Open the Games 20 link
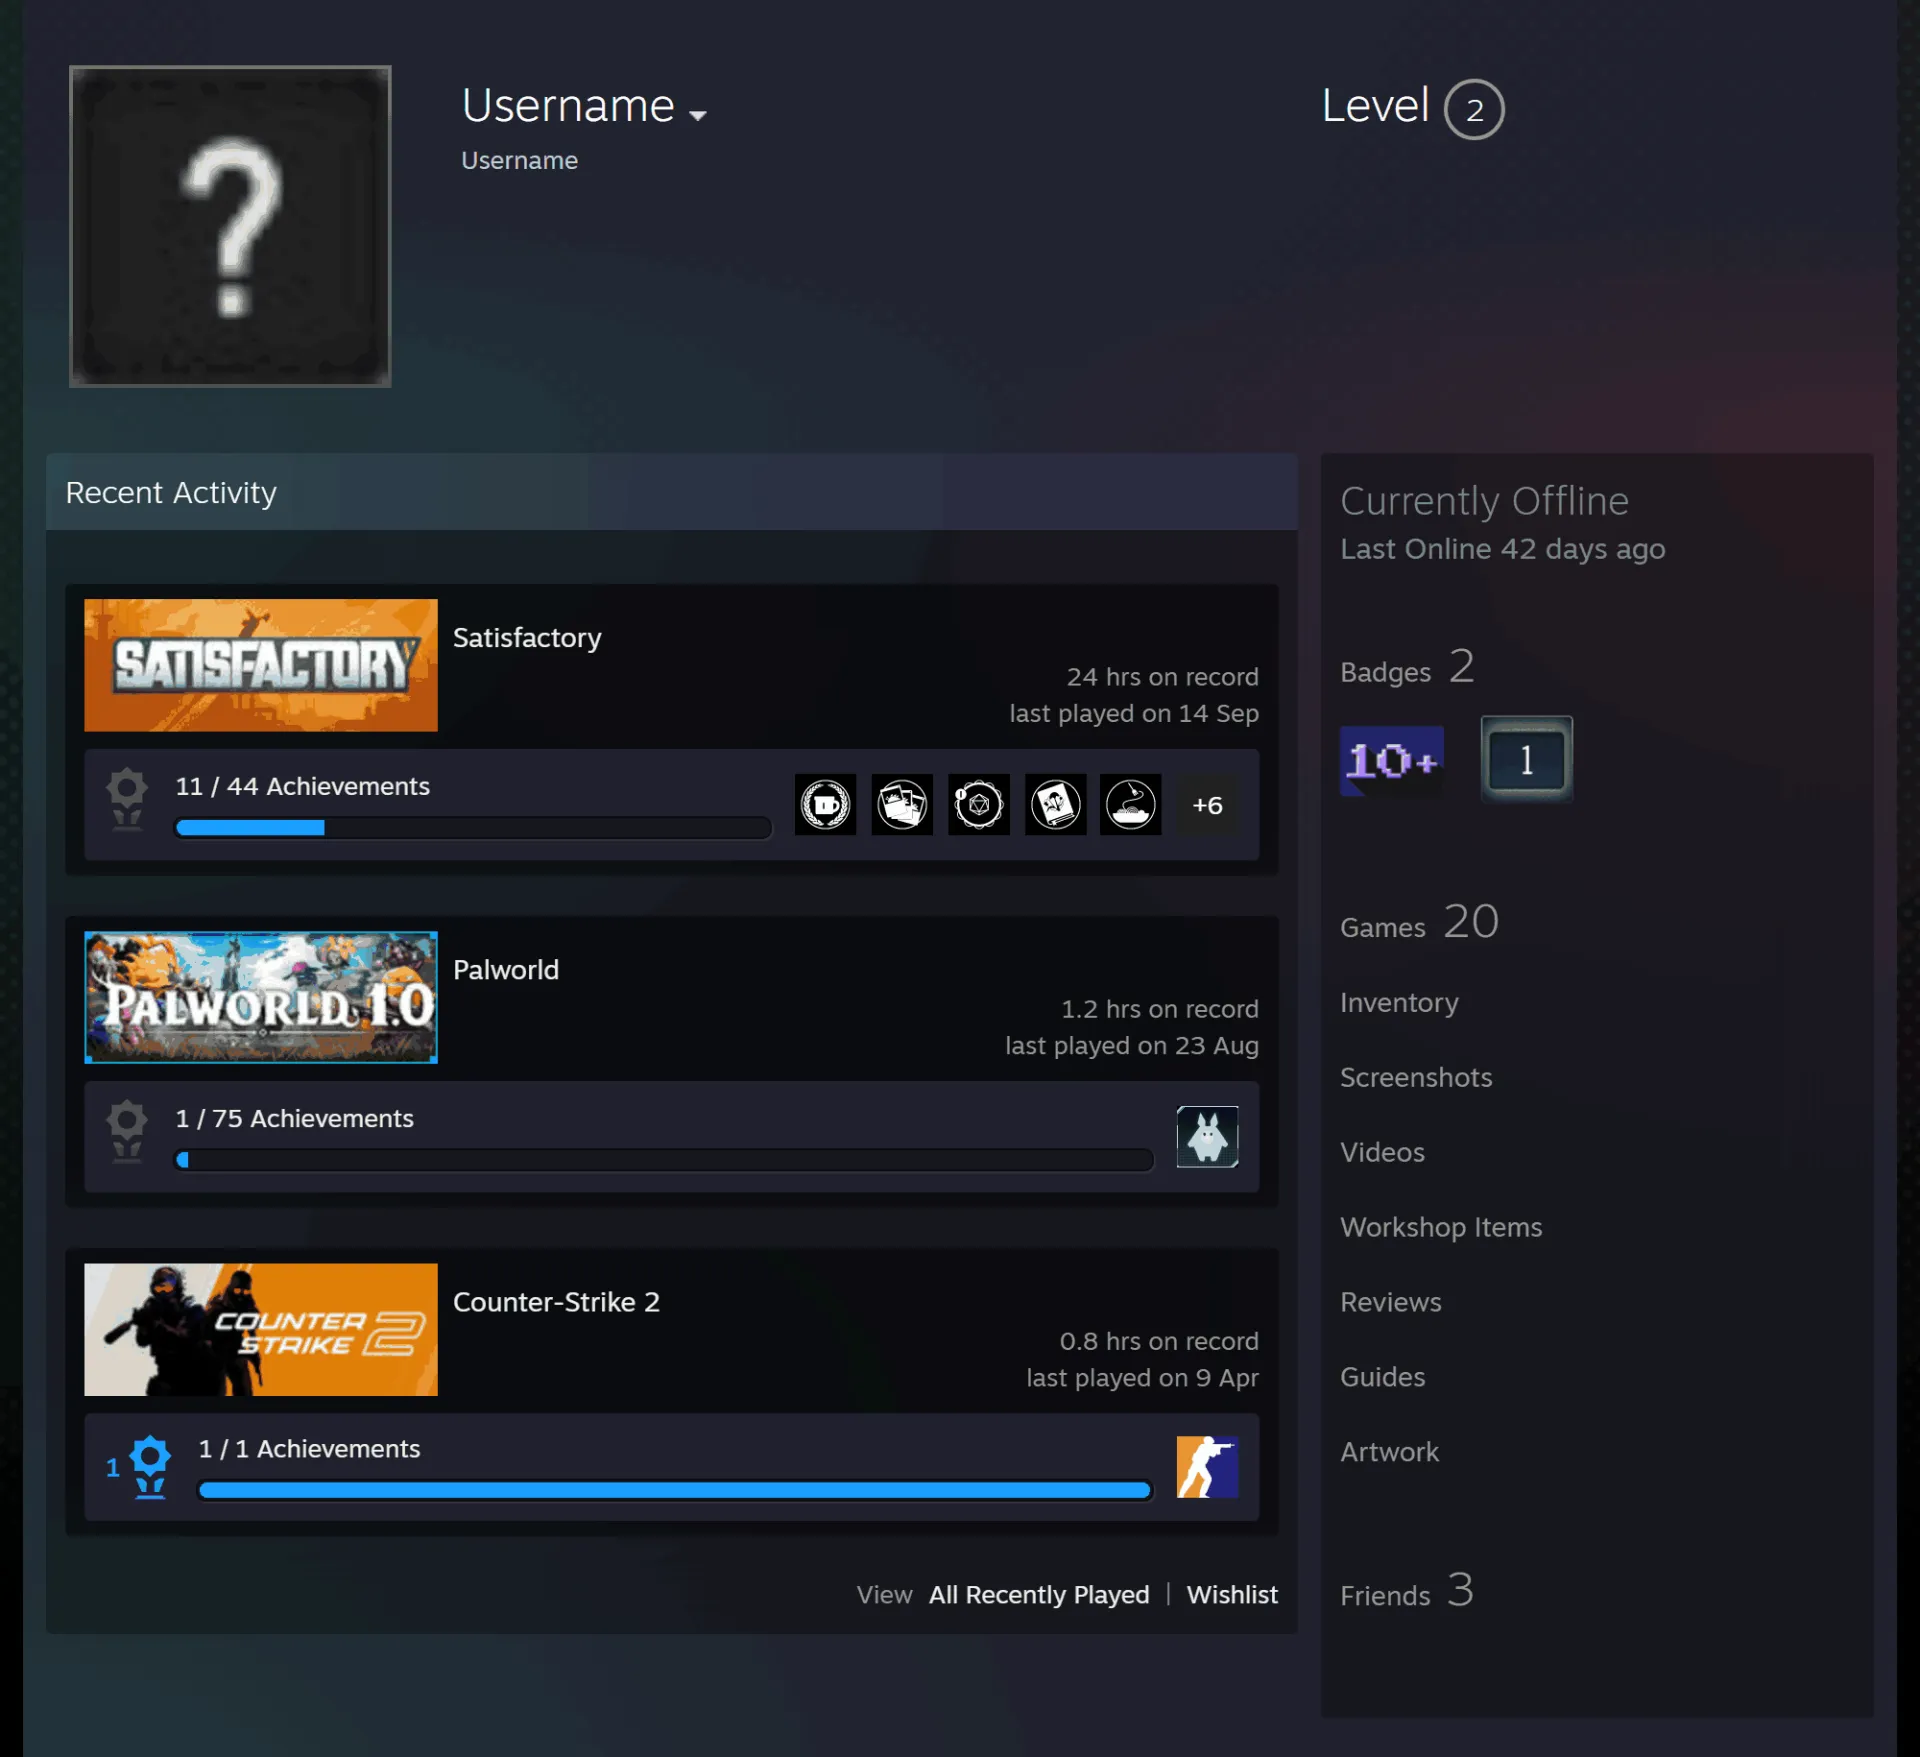Image resolution: width=1920 pixels, height=1757 pixels. coord(1419,922)
